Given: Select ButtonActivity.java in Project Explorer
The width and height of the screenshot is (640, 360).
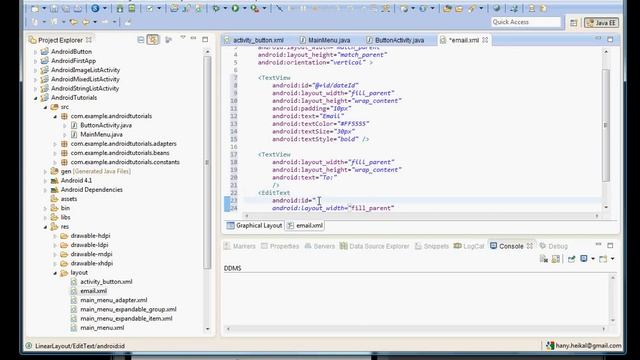Looking at the screenshot, I should click(106, 125).
